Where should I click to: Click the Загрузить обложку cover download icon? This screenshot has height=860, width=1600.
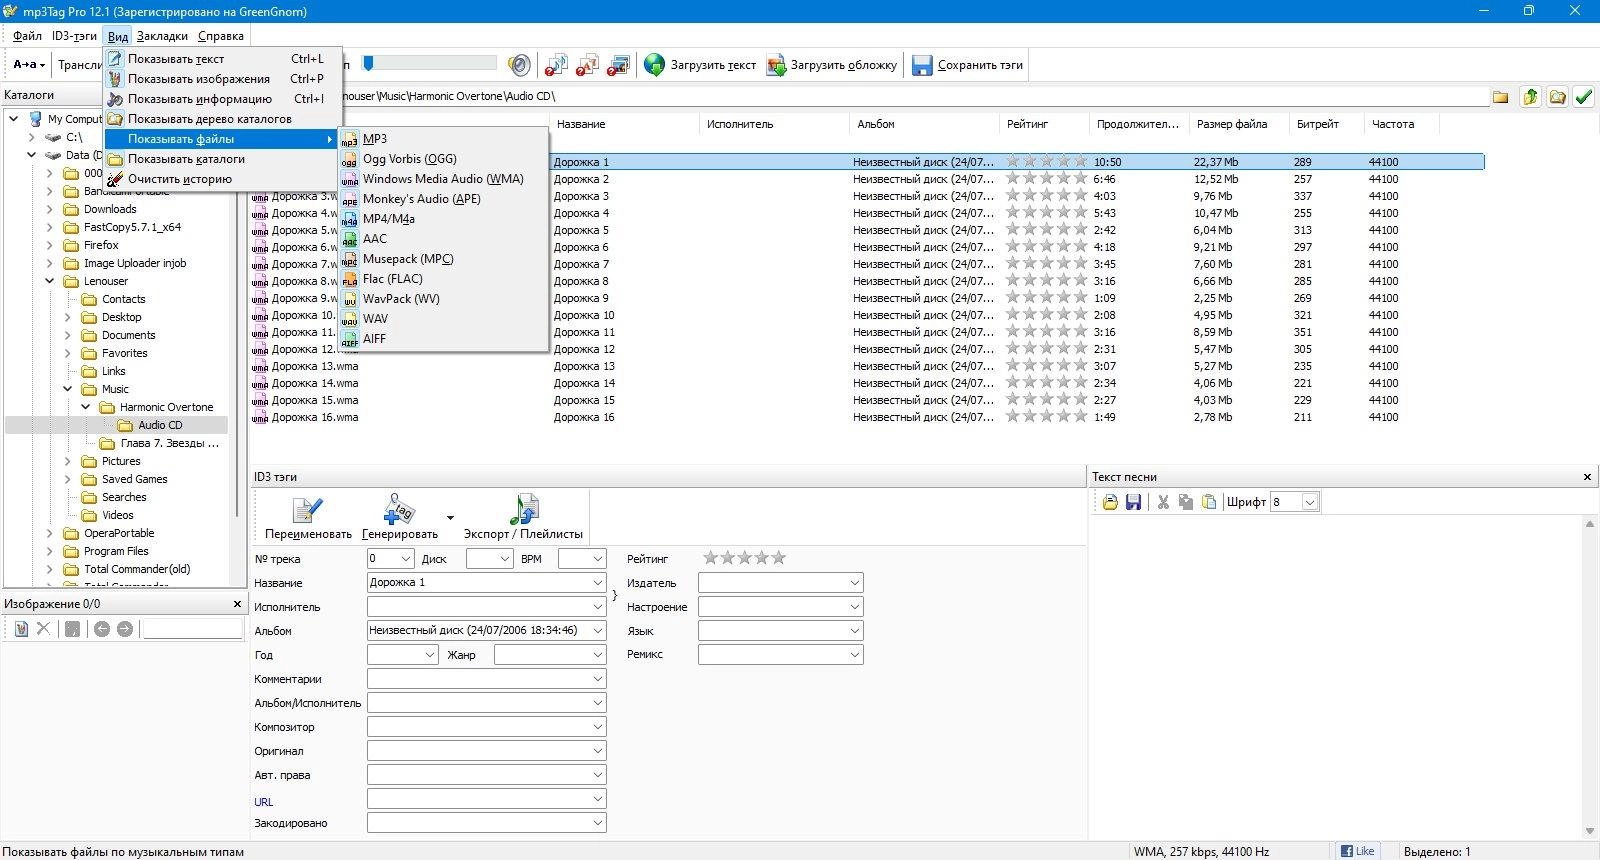point(776,65)
